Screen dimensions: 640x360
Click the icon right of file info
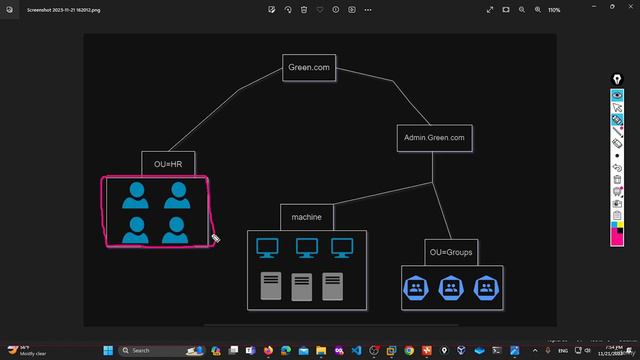[352, 10]
